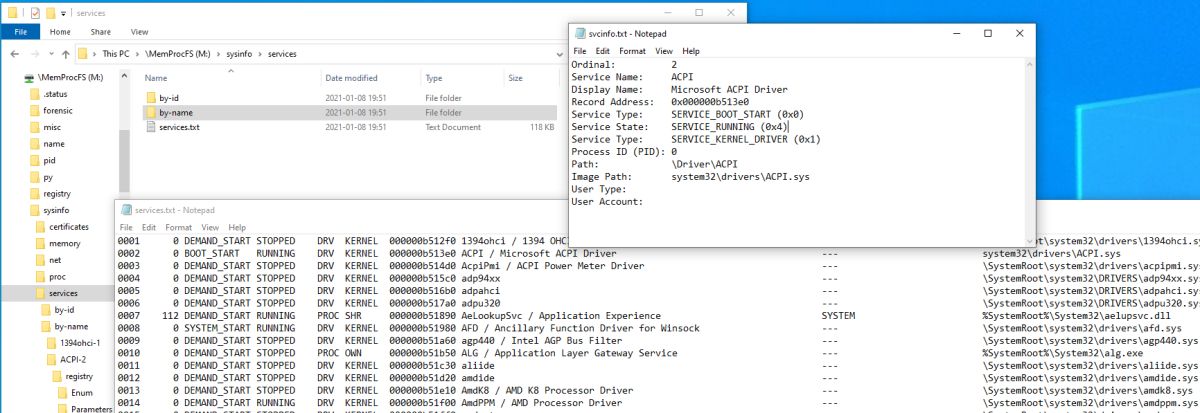Switch to the Home ribbon tab
1200x413 pixels.
pyautogui.click(x=60, y=32)
